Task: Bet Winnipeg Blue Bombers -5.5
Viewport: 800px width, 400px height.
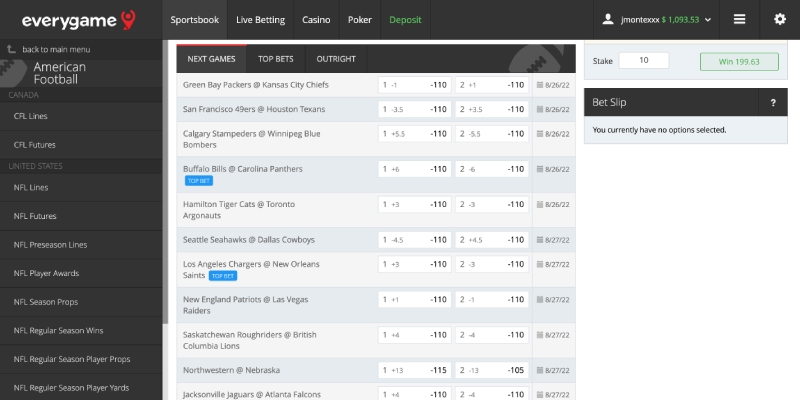Action: pos(492,134)
